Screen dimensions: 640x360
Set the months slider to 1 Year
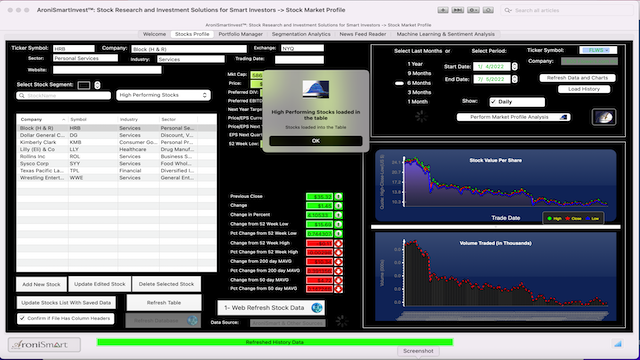click(x=399, y=64)
